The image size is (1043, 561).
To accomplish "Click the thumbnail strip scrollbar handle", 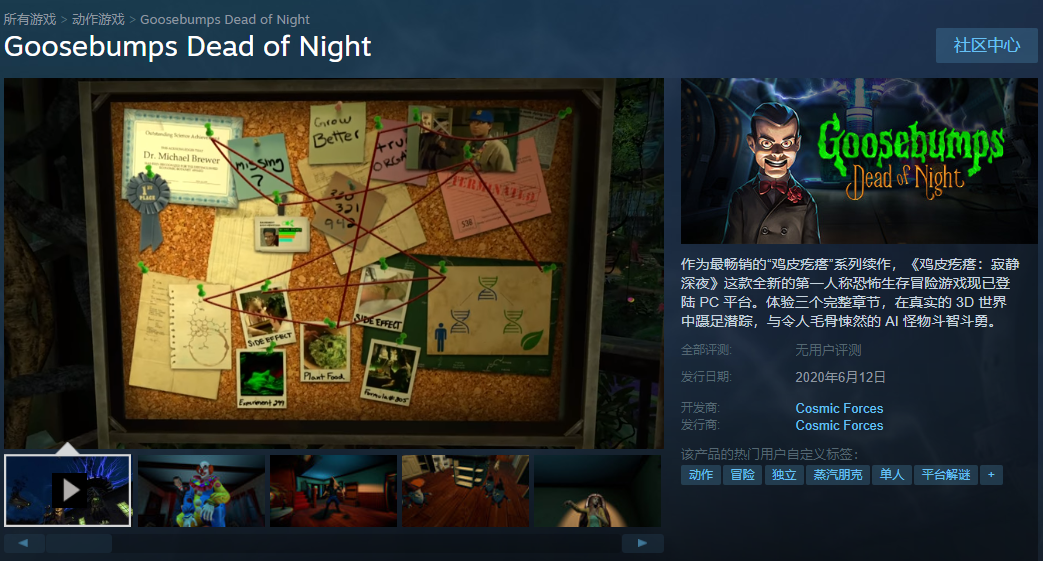I will pos(78,543).
